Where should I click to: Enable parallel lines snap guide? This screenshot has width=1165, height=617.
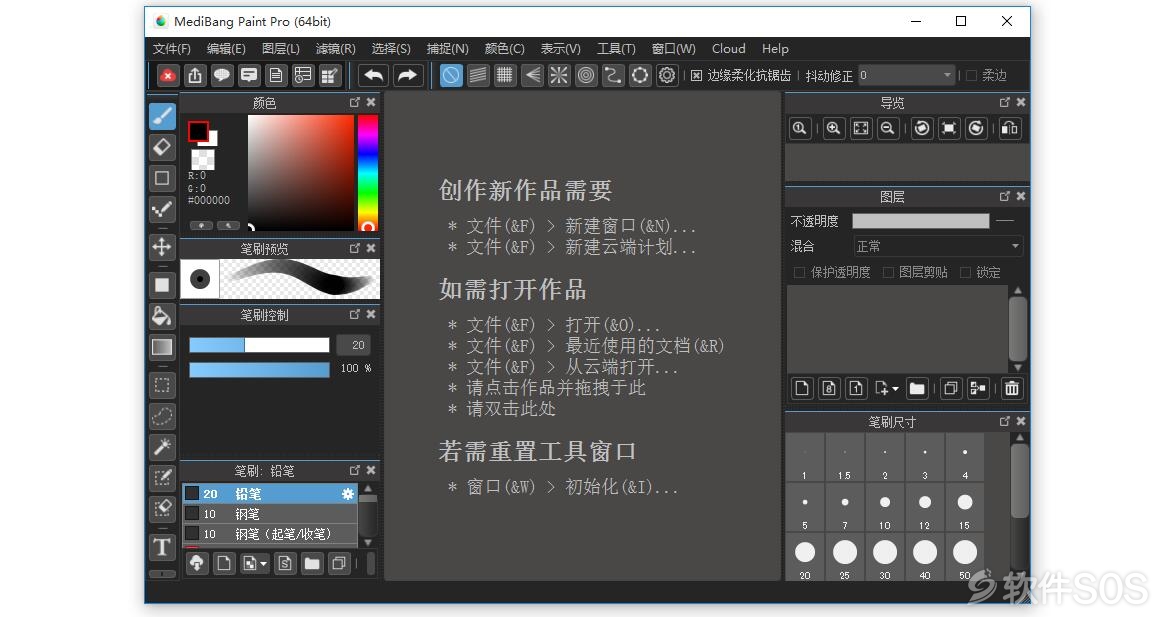(478, 75)
